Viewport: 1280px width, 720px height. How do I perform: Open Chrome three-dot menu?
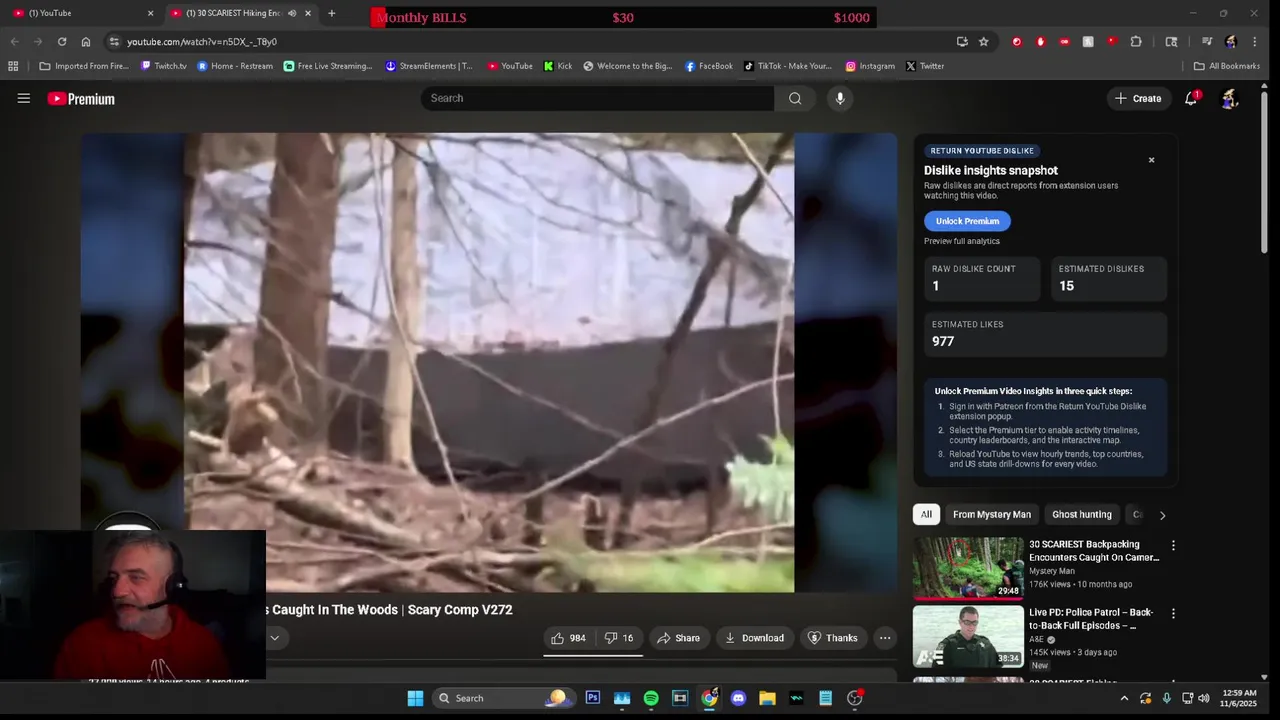(1255, 42)
